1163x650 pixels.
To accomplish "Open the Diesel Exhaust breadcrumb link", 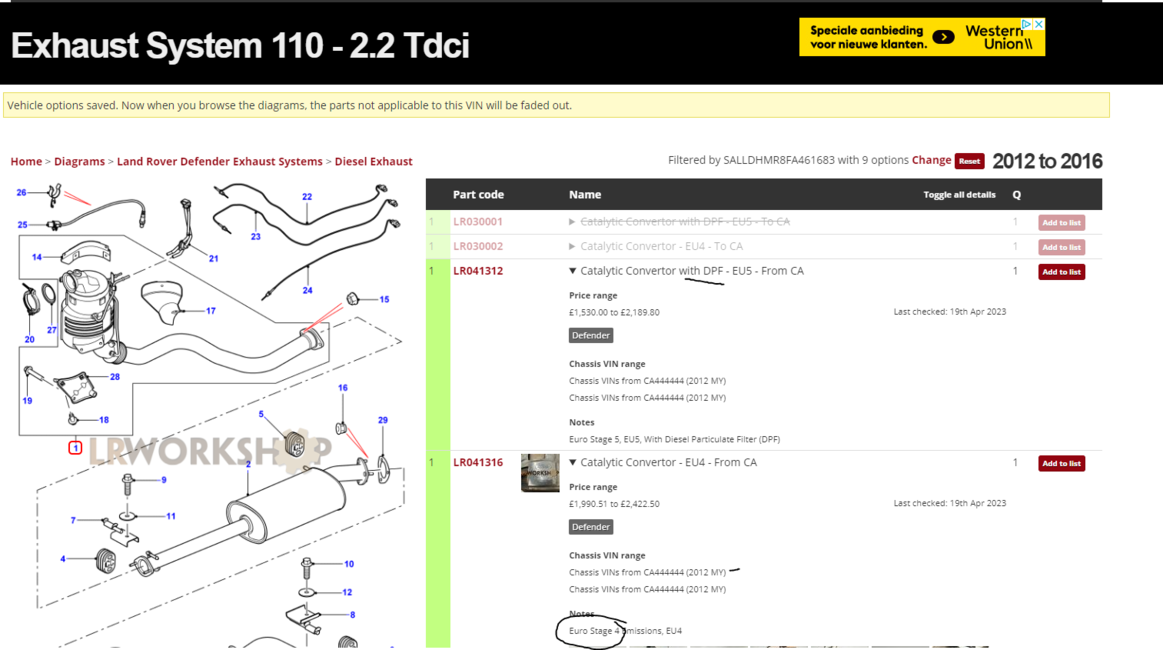I will (373, 162).
